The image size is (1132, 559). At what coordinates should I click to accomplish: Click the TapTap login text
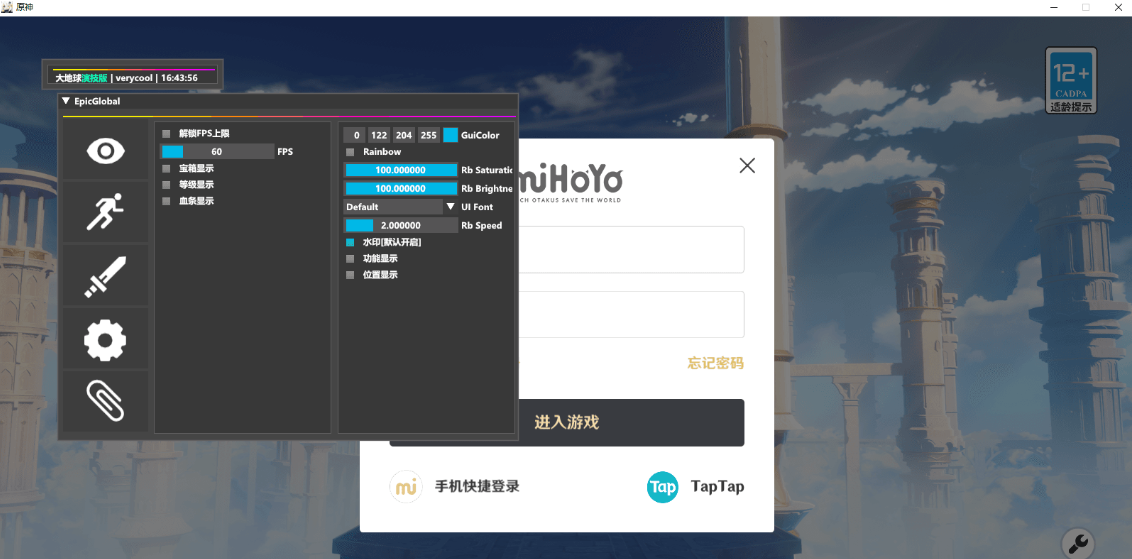pos(718,487)
